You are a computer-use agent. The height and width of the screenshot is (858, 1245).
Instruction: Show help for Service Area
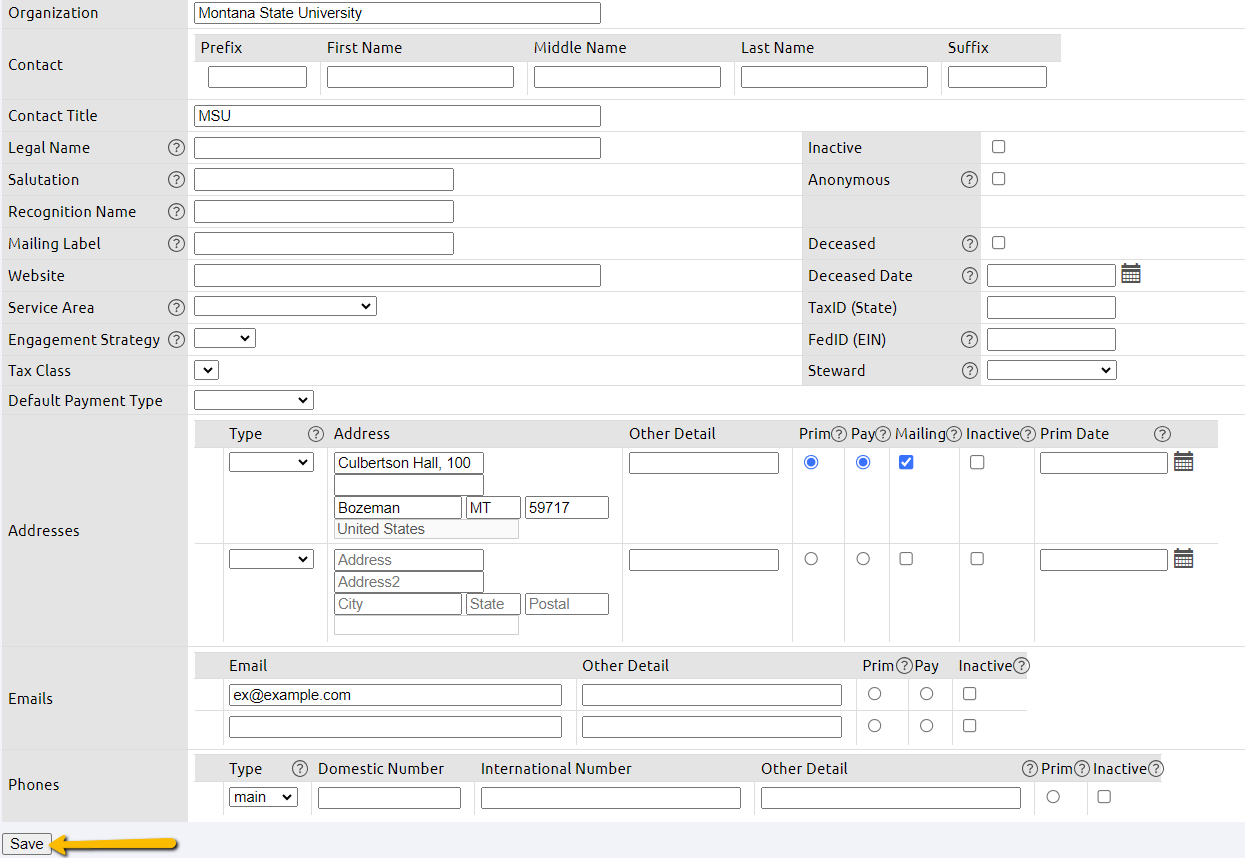click(176, 308)
